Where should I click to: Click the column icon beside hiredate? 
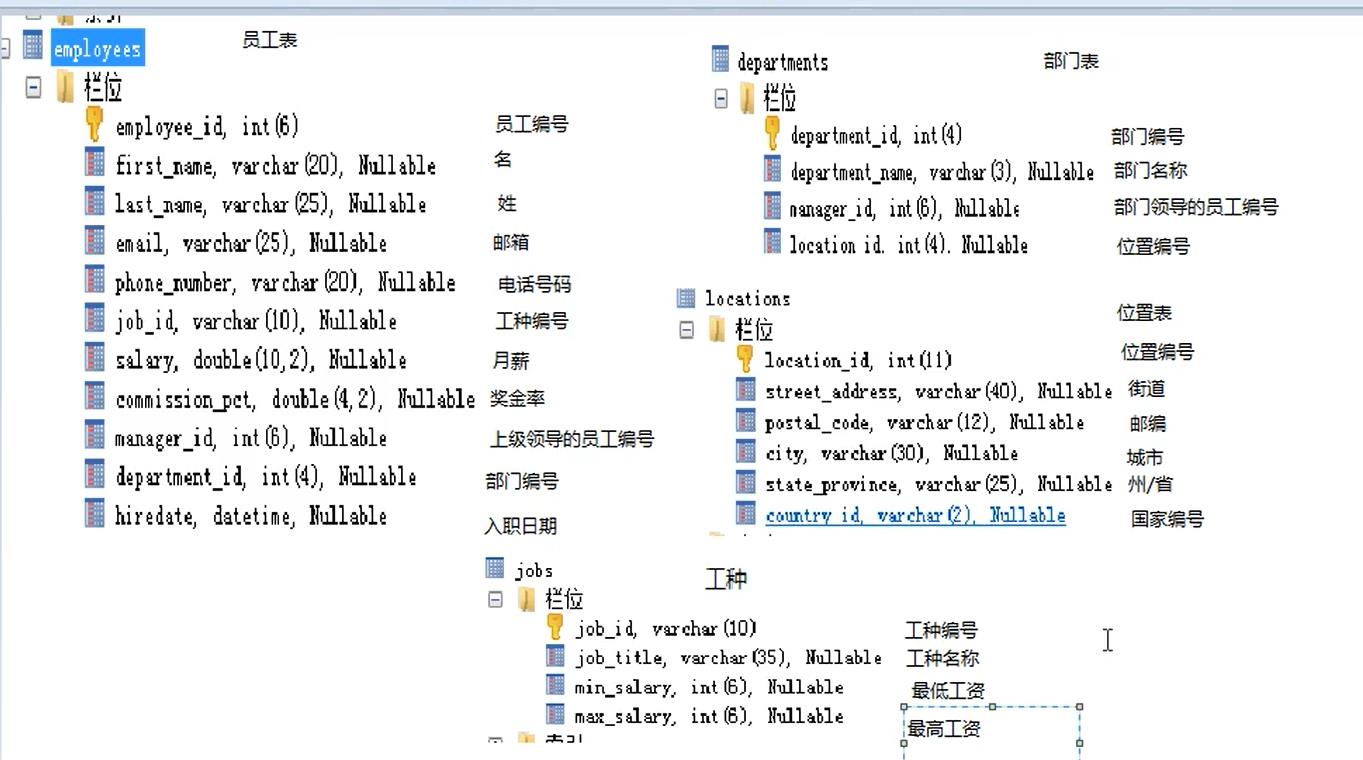point(95,514)
